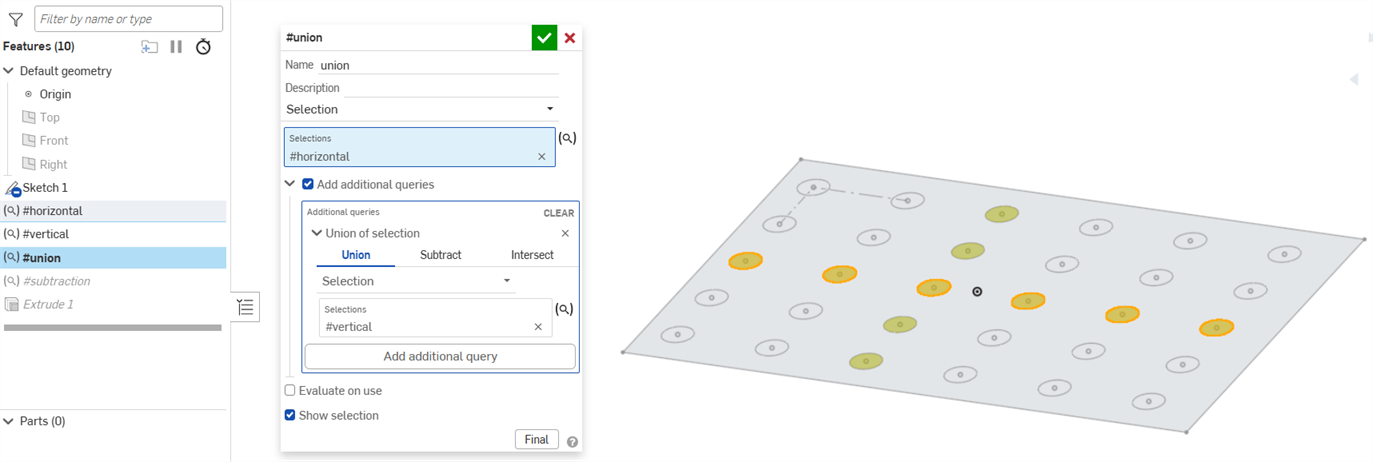The image size is (1373, 462).
Task: Enable Evaluate on use checkbox
Action: pyautogui.click(x=290, y=391)
